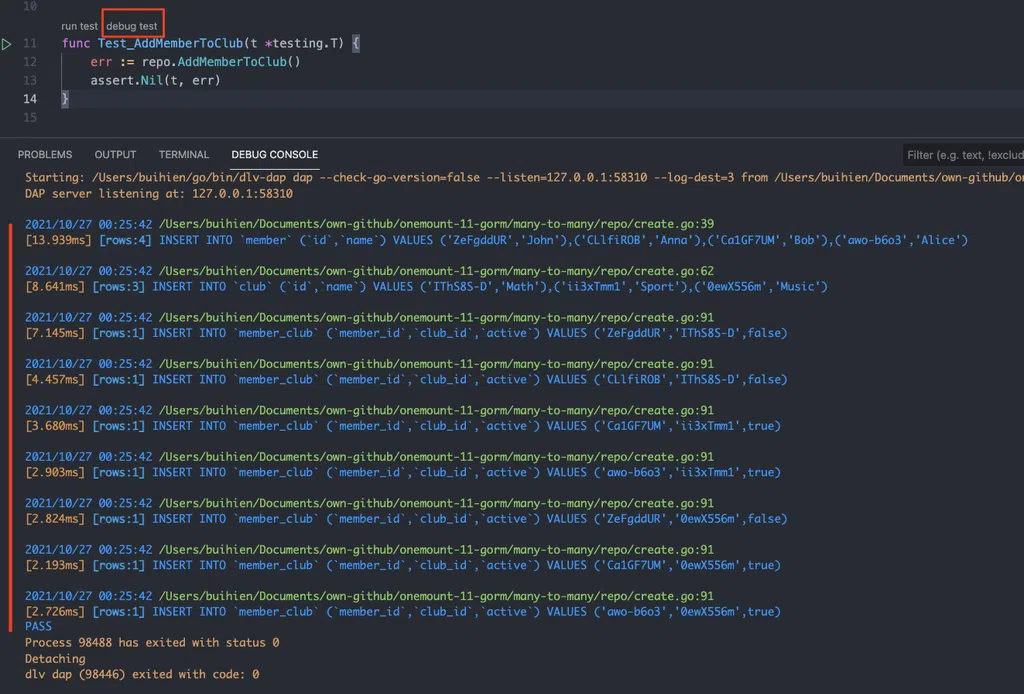Screen dimensions: 1024x694
Task: Click 'dlv dap (98446) exited with code: 0'
Action: [142, 674]
